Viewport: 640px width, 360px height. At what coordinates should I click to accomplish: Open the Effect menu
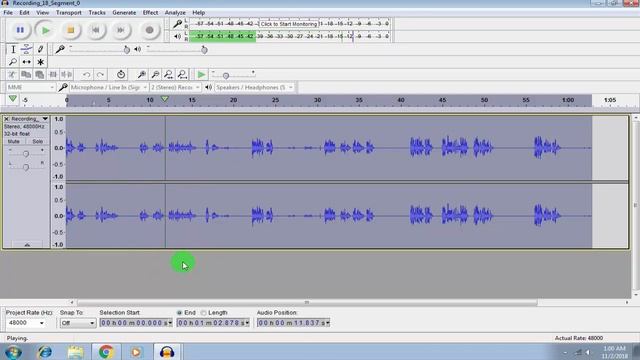[x=150, y=13]
